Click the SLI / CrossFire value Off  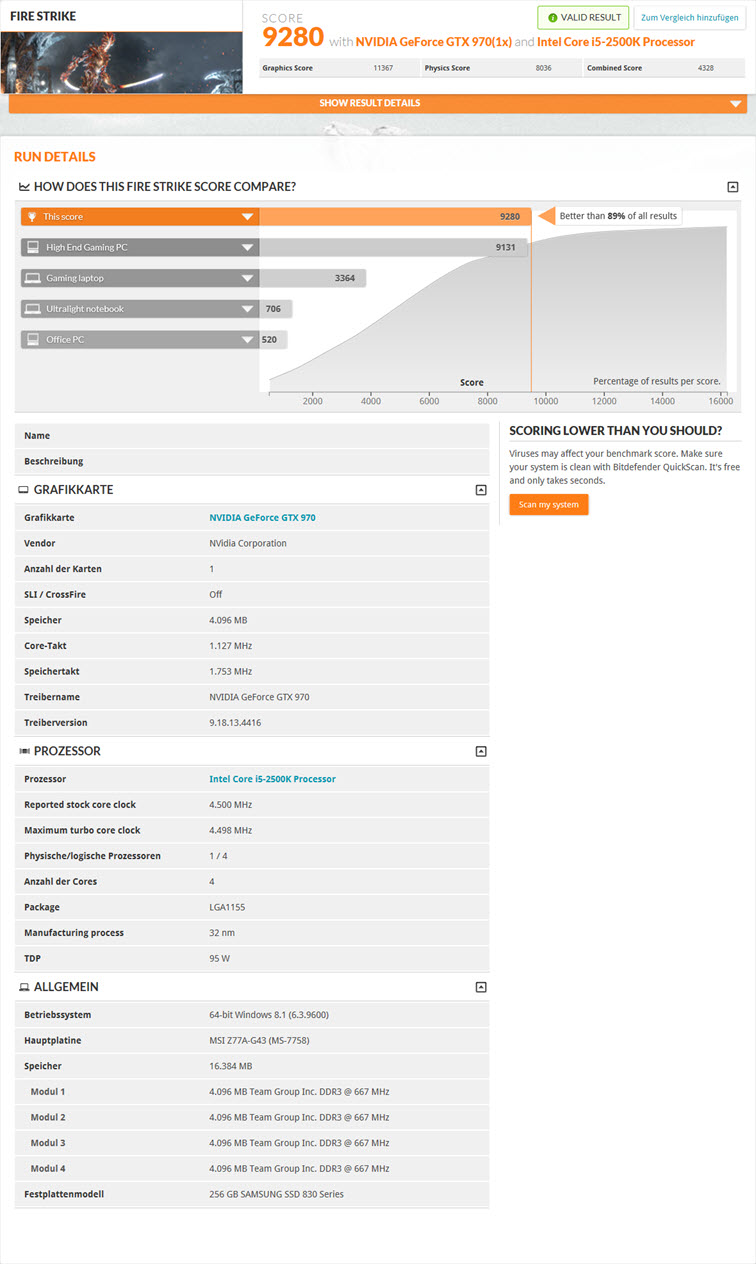point(216,595)
